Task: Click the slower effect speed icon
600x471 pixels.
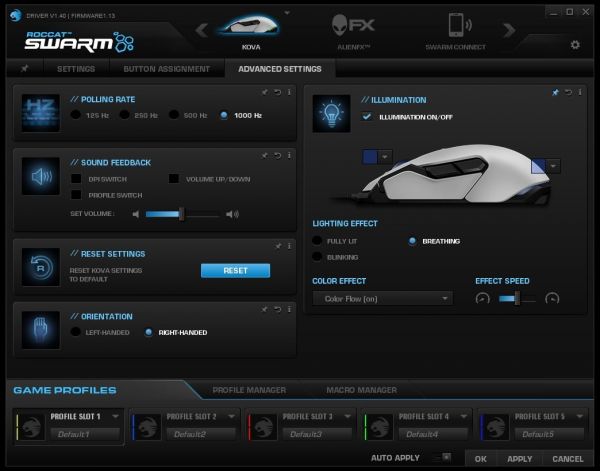Action: pyautogui.click(x=483, y=298)
